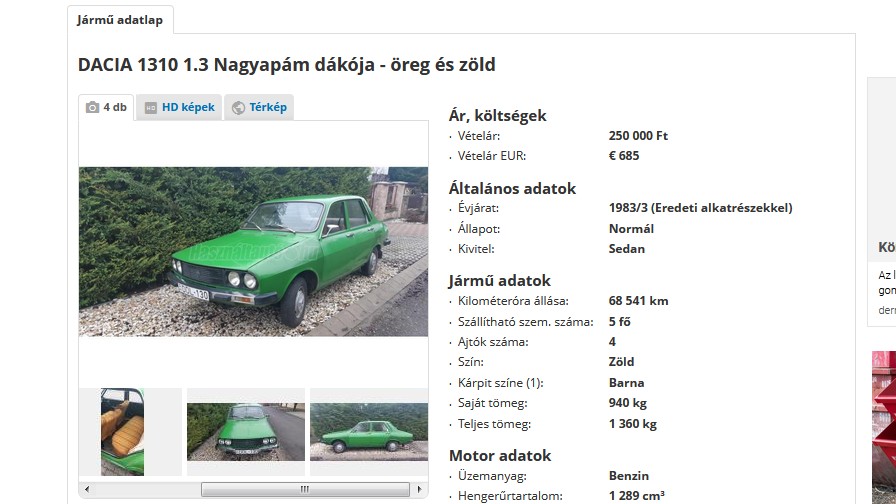Select the brown seat interior thumbnail
This screenshot has height=504, width=896.
tap(122, 432)
